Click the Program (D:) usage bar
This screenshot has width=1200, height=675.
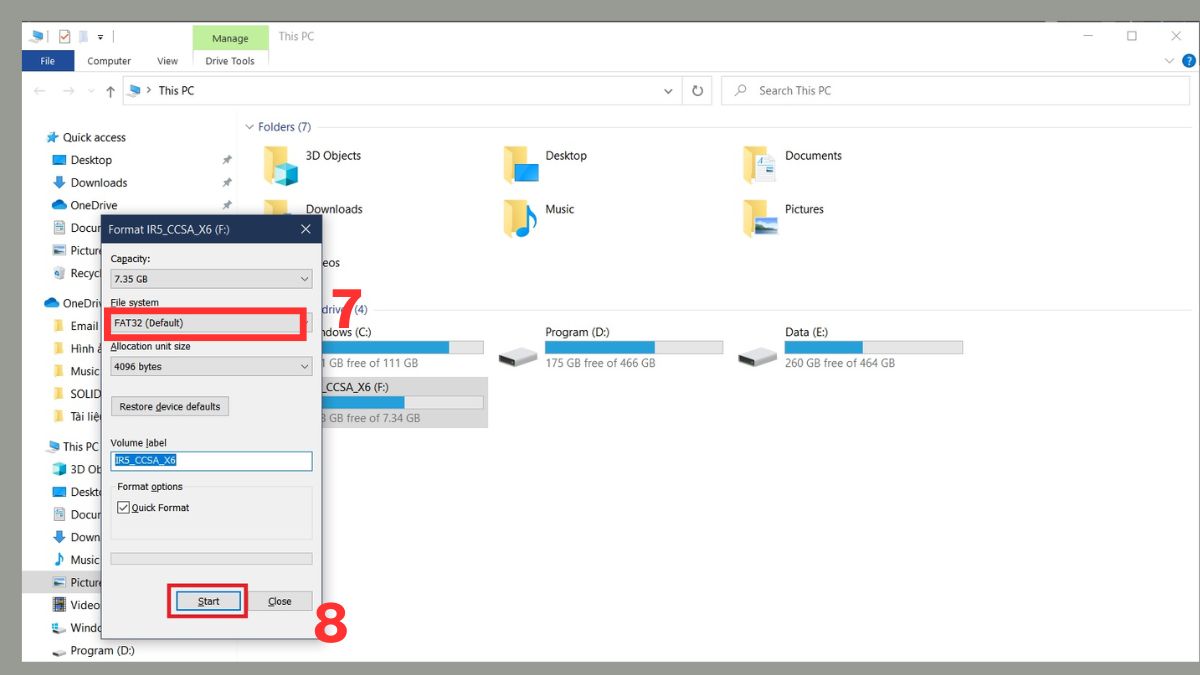[x=634, y=347]
